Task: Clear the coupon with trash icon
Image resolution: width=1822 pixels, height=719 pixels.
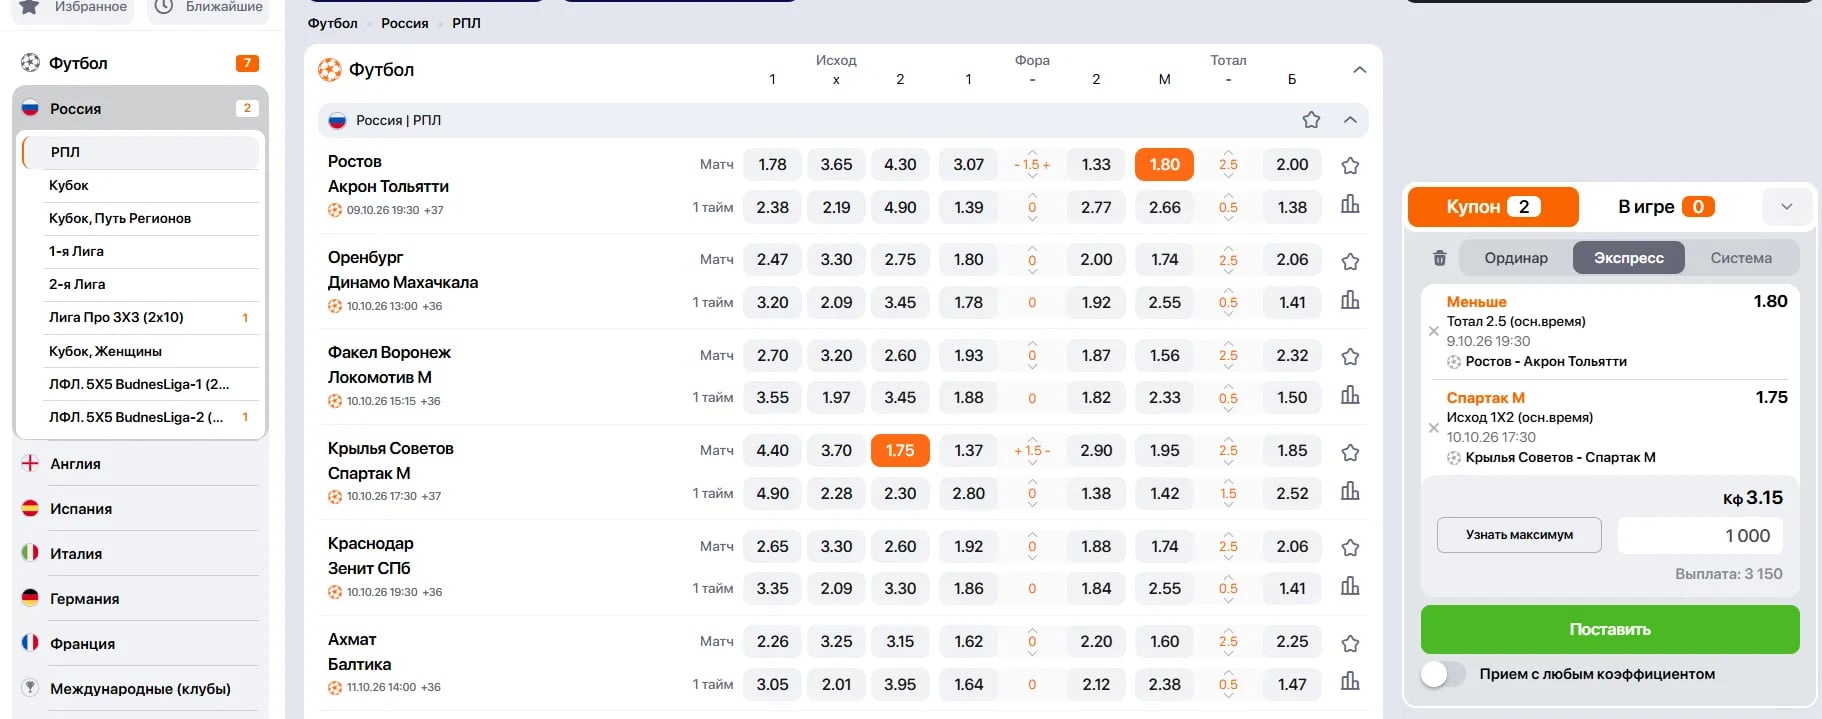Action: point(1440,258)
